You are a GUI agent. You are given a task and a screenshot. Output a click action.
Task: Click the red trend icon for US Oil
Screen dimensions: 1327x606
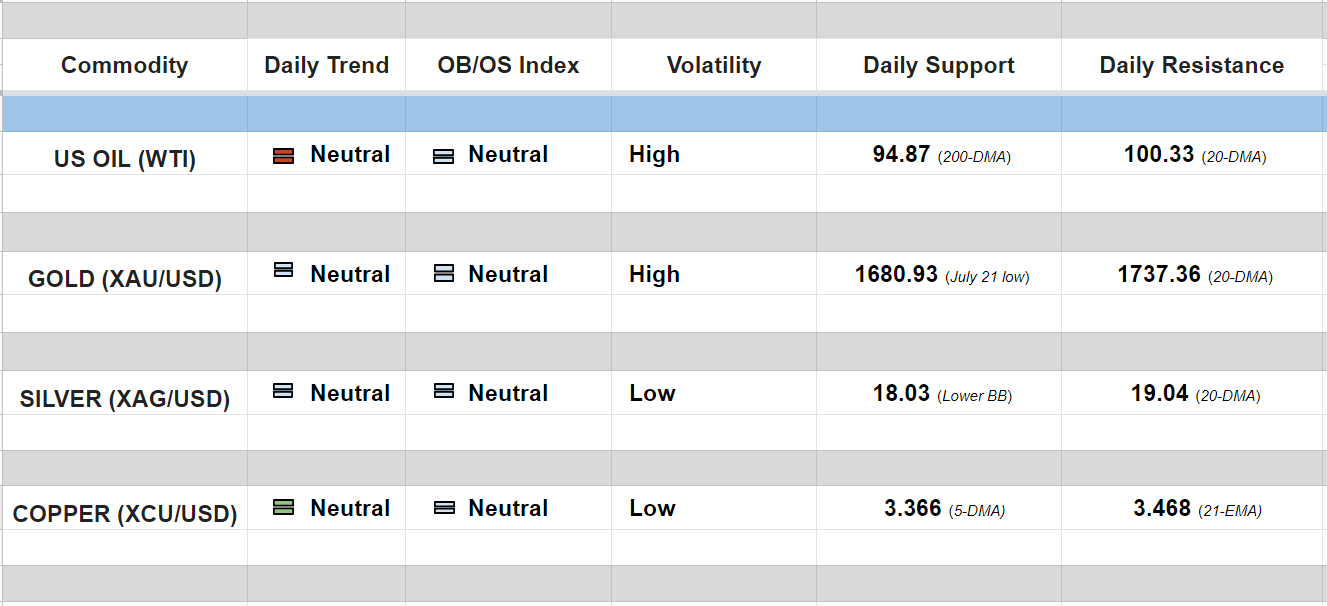(283, 155)
